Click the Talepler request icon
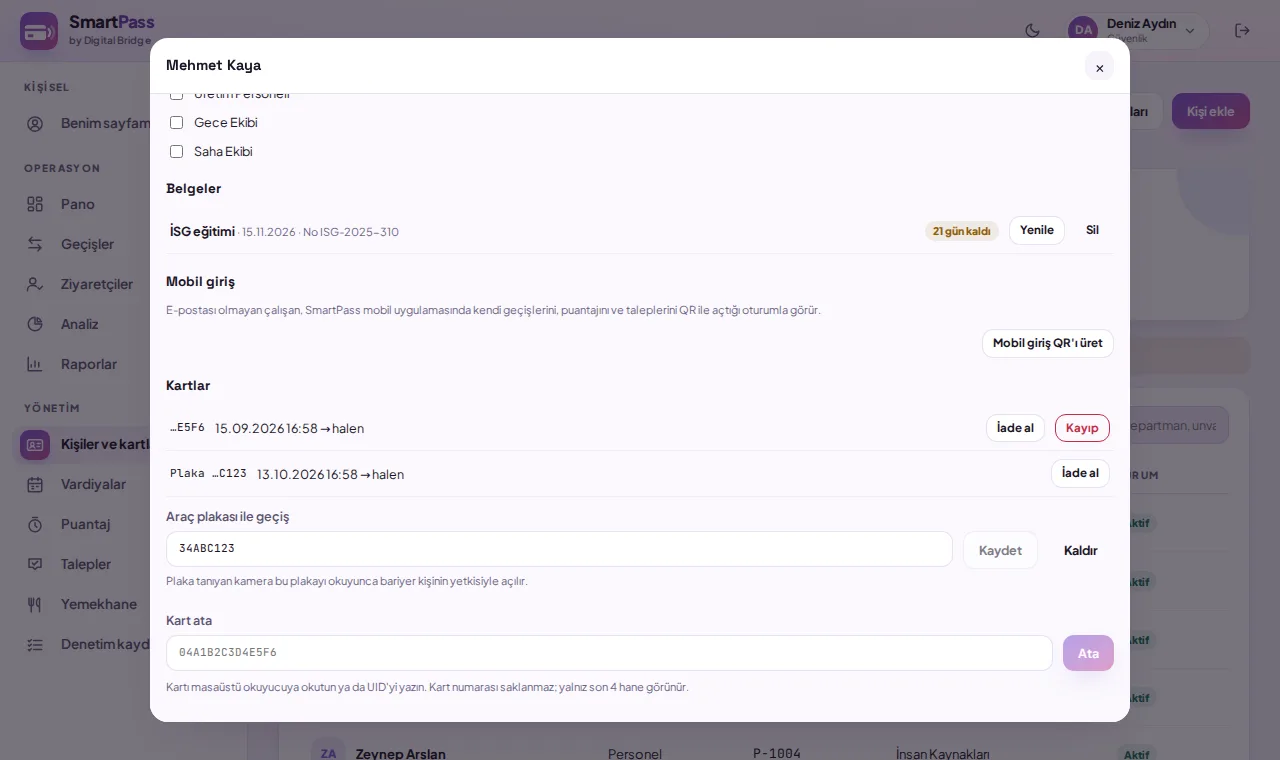 [x=35, y=564]
